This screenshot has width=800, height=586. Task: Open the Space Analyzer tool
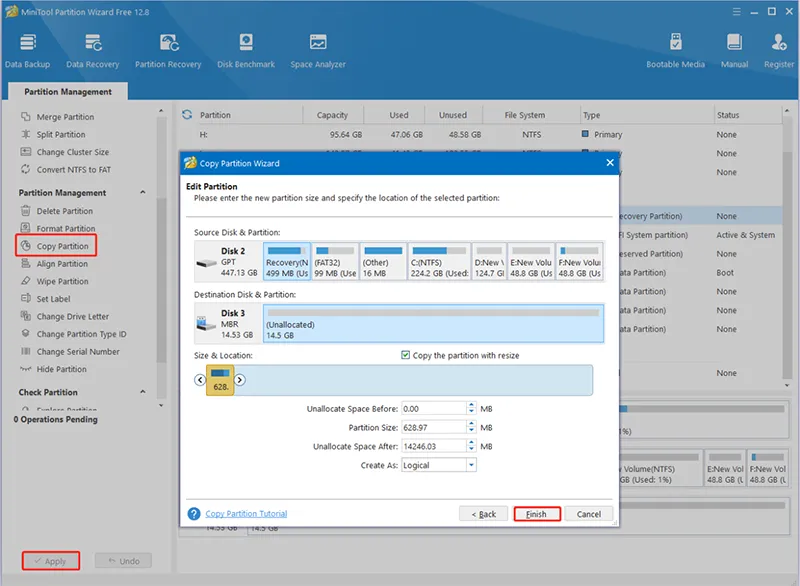[318, 50]
